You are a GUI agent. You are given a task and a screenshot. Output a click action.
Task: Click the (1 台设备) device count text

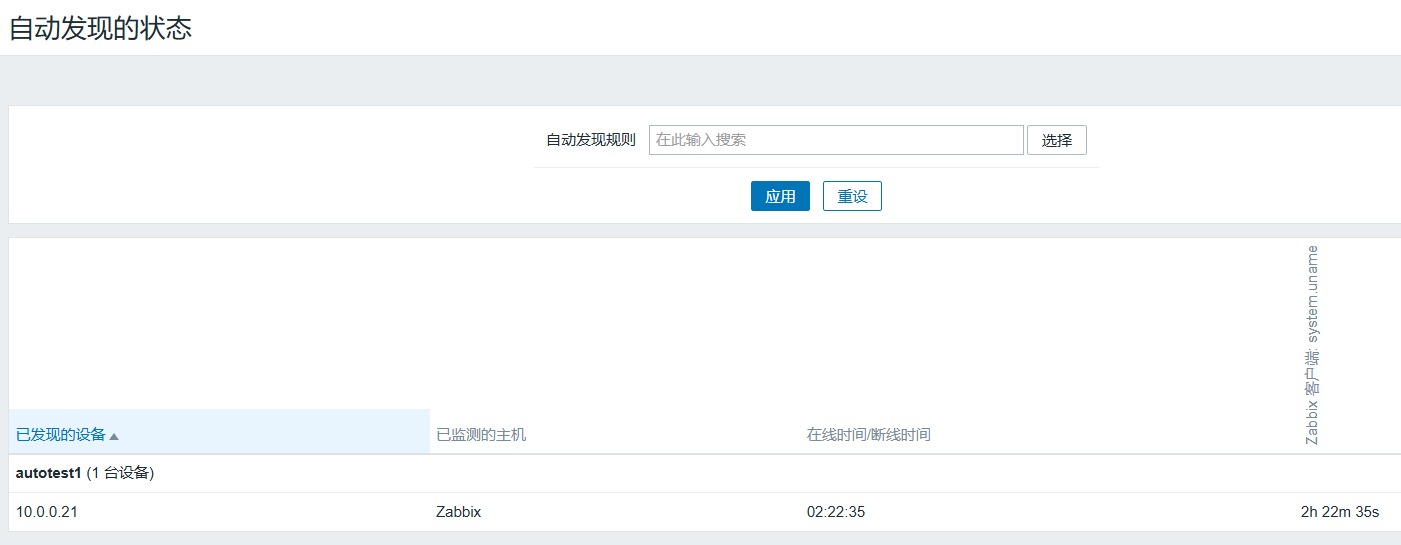point(120,473)
